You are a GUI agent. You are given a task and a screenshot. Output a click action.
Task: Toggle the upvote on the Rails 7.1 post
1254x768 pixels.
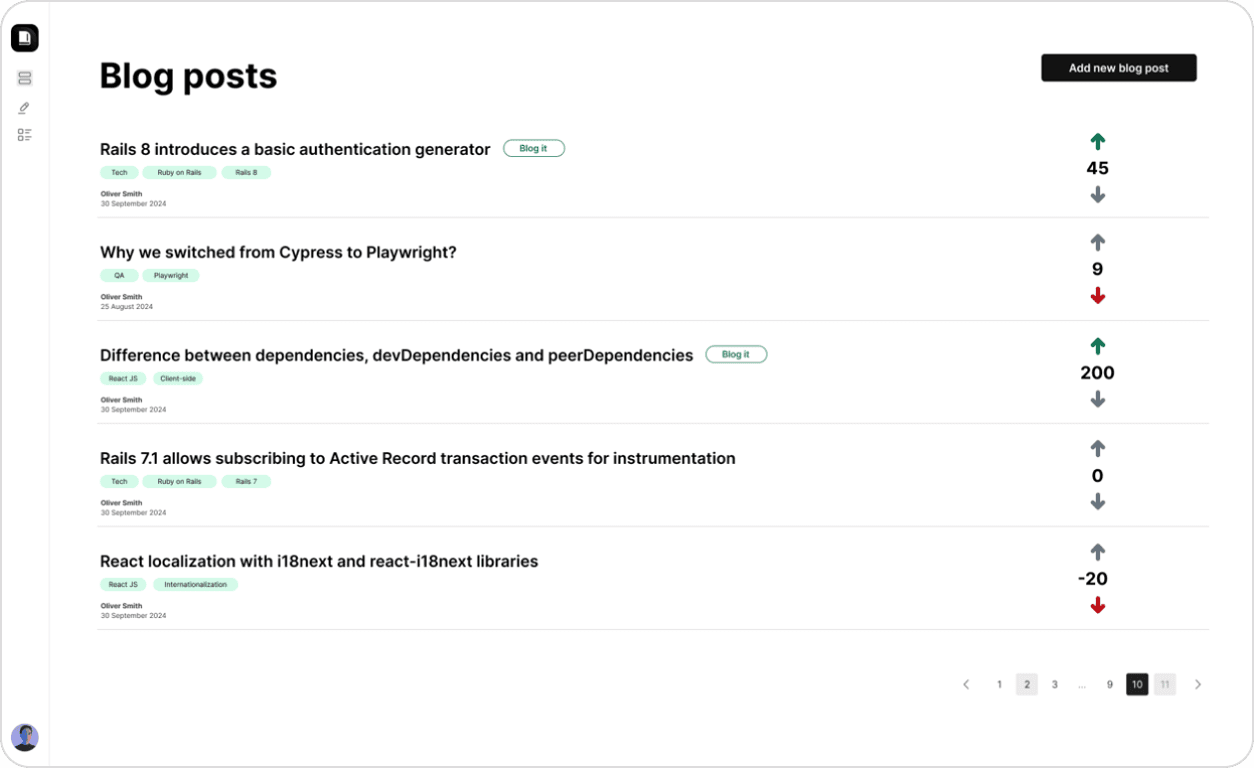pos(1097,449)
